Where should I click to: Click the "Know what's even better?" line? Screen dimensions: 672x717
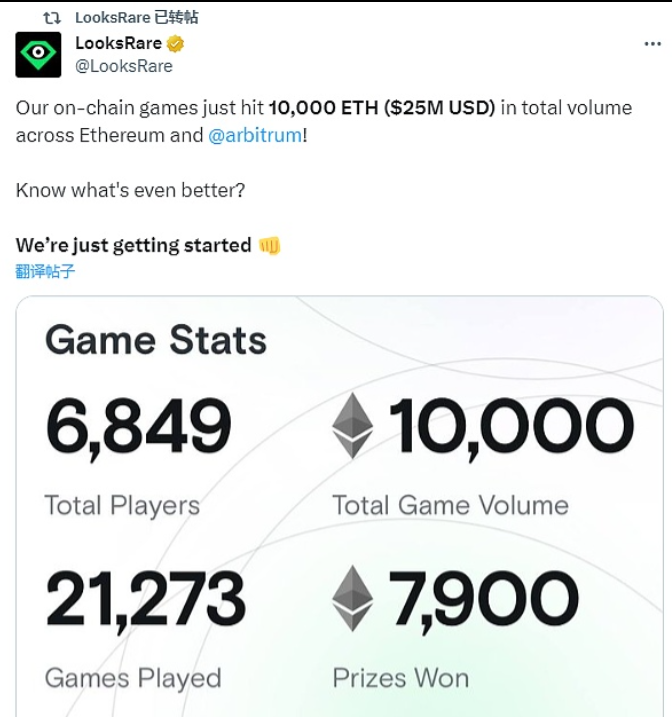click(x=131, y=190)
